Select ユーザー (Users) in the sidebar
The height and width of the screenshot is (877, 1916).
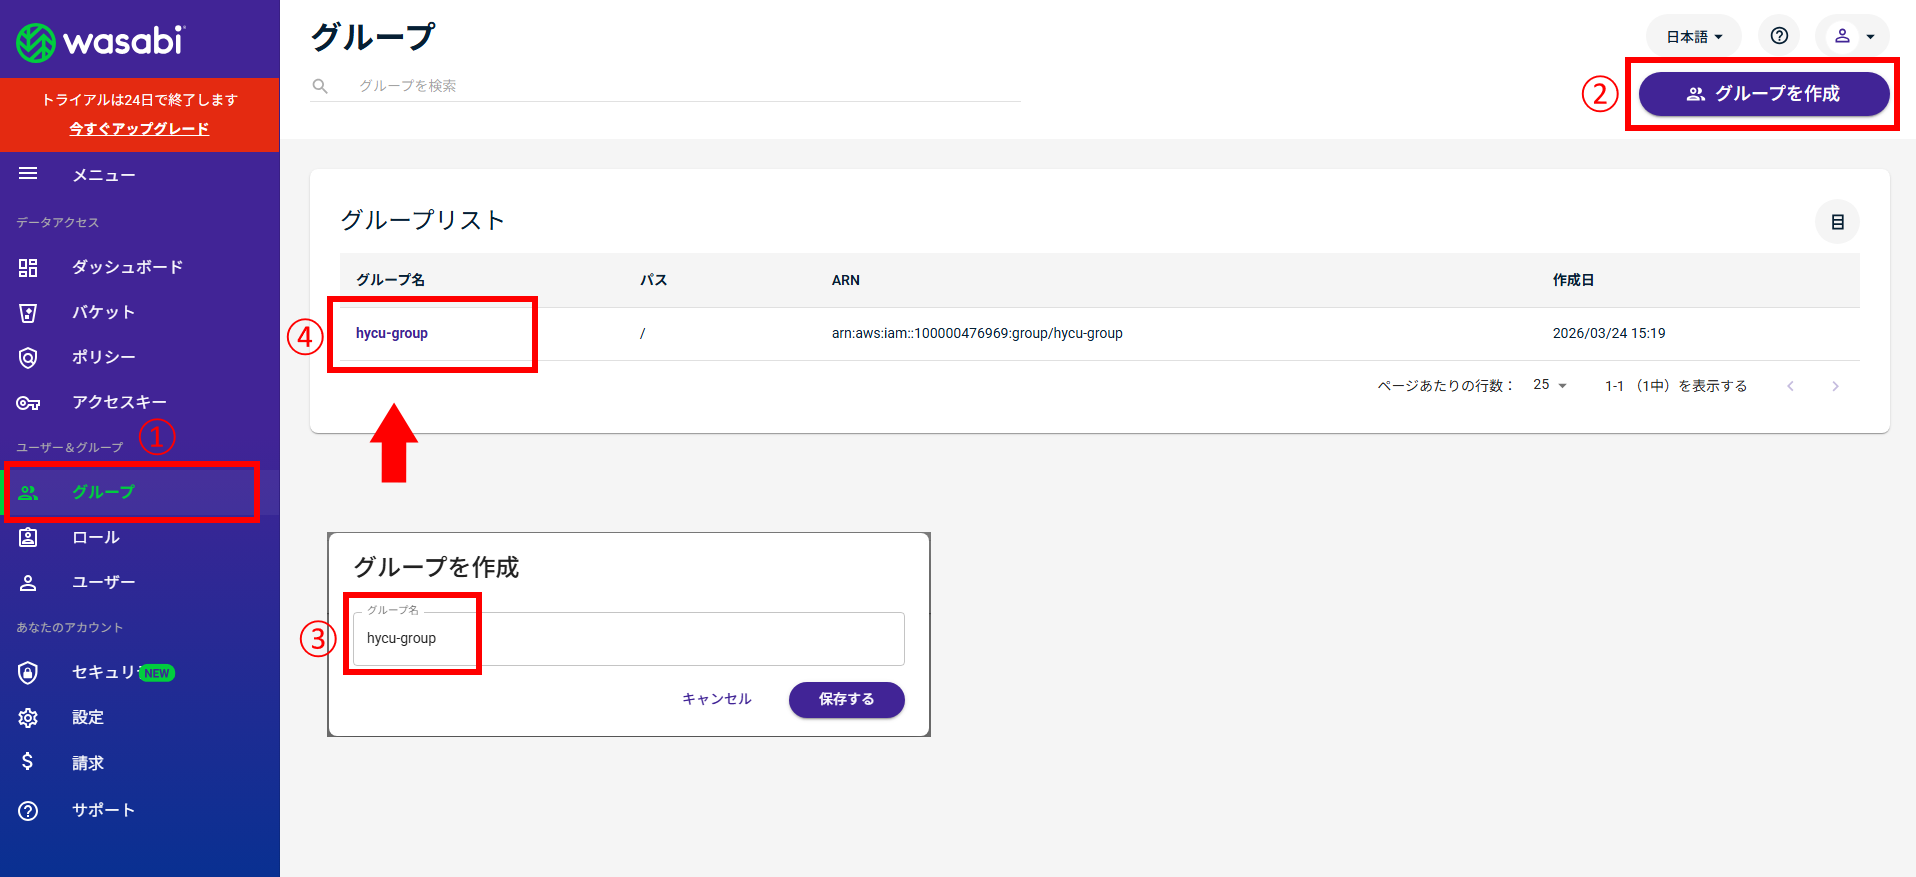103,583
